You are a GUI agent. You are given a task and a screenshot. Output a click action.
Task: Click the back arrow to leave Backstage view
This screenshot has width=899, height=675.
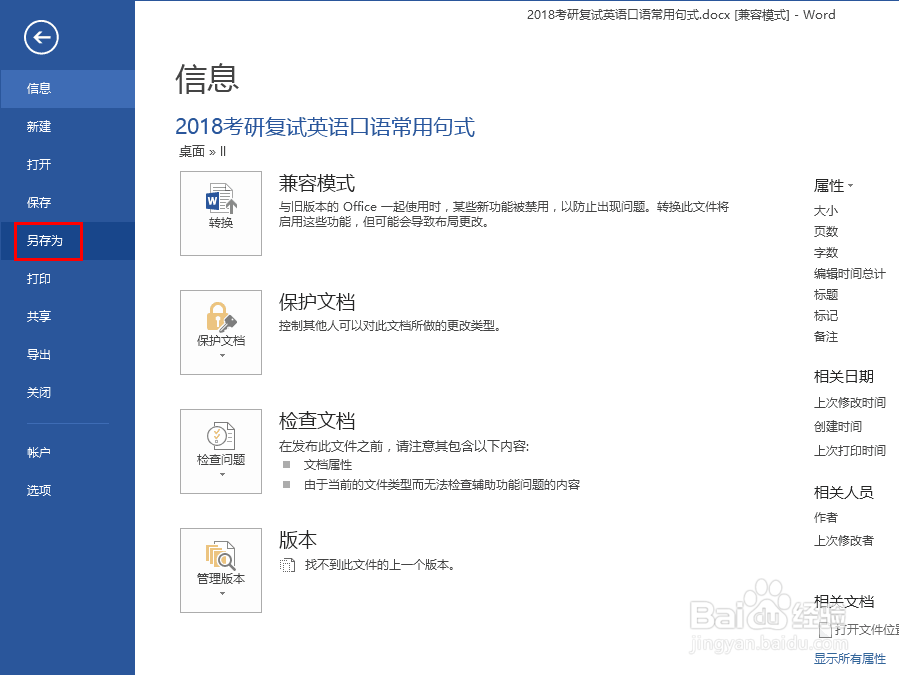pos(39,37)
